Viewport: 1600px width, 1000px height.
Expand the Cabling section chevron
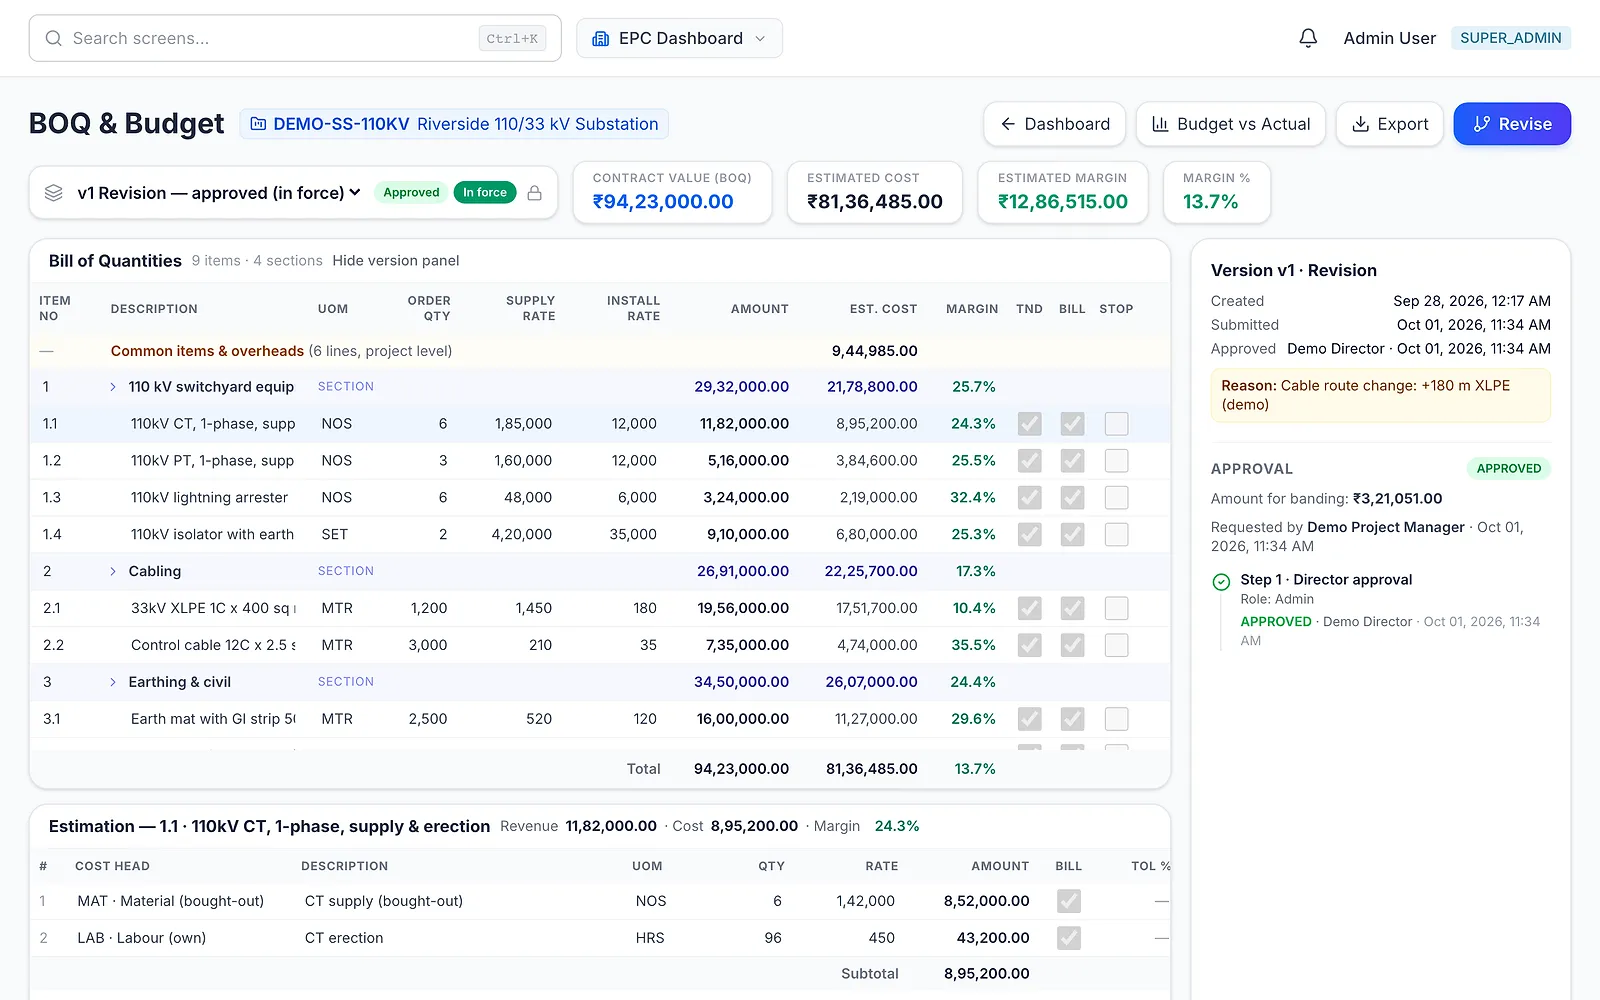tap(112, 571)
